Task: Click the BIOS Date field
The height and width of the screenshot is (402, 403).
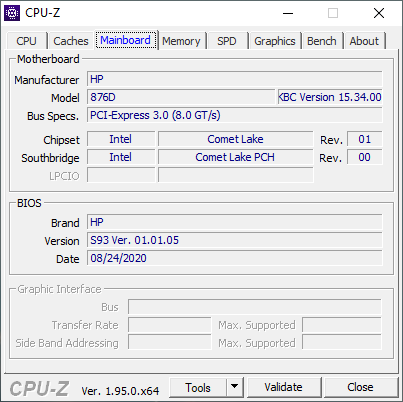Action: coord(235,258)
